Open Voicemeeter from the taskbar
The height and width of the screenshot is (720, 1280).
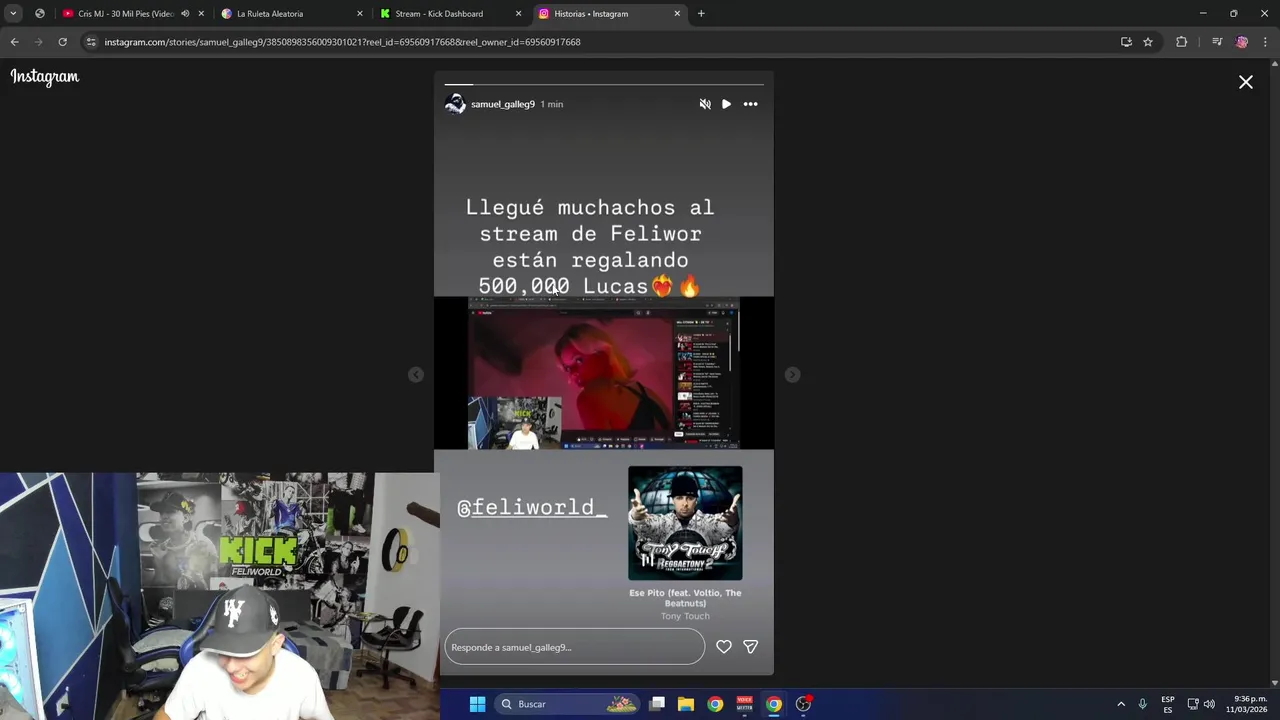[744, 704]
